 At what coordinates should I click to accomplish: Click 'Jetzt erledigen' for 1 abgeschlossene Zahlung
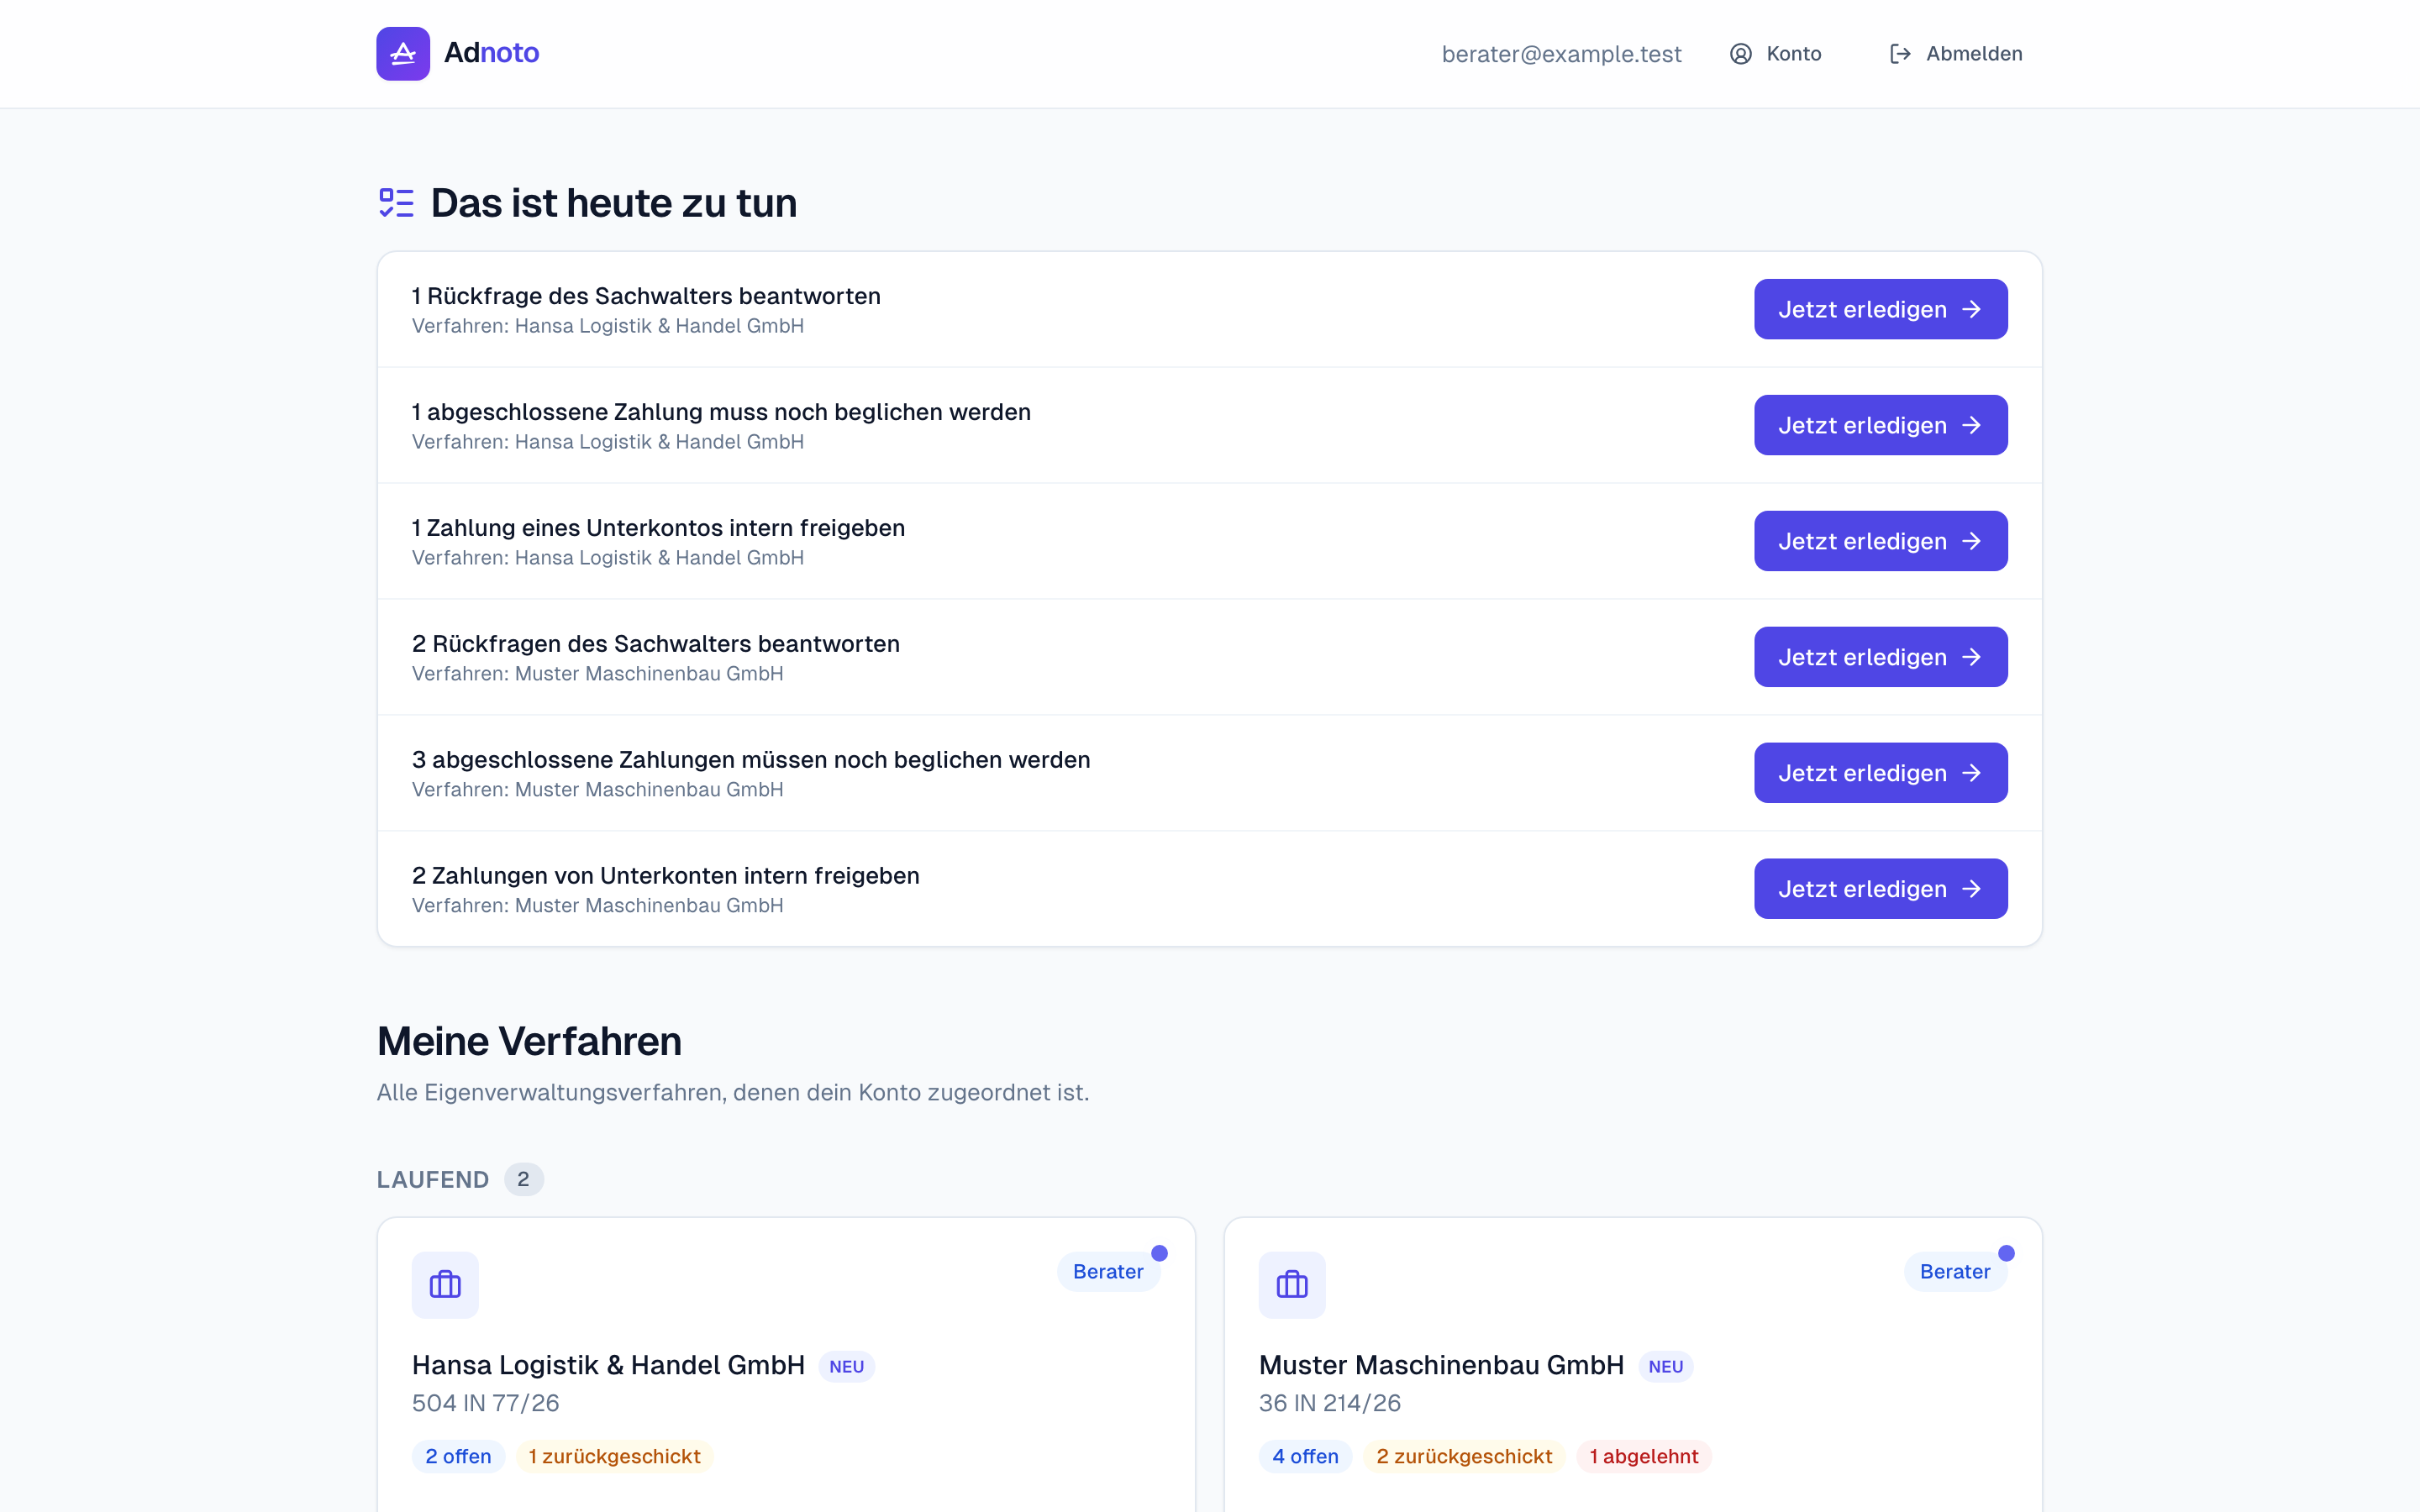pyautogui.click(x=1880, y=425)
